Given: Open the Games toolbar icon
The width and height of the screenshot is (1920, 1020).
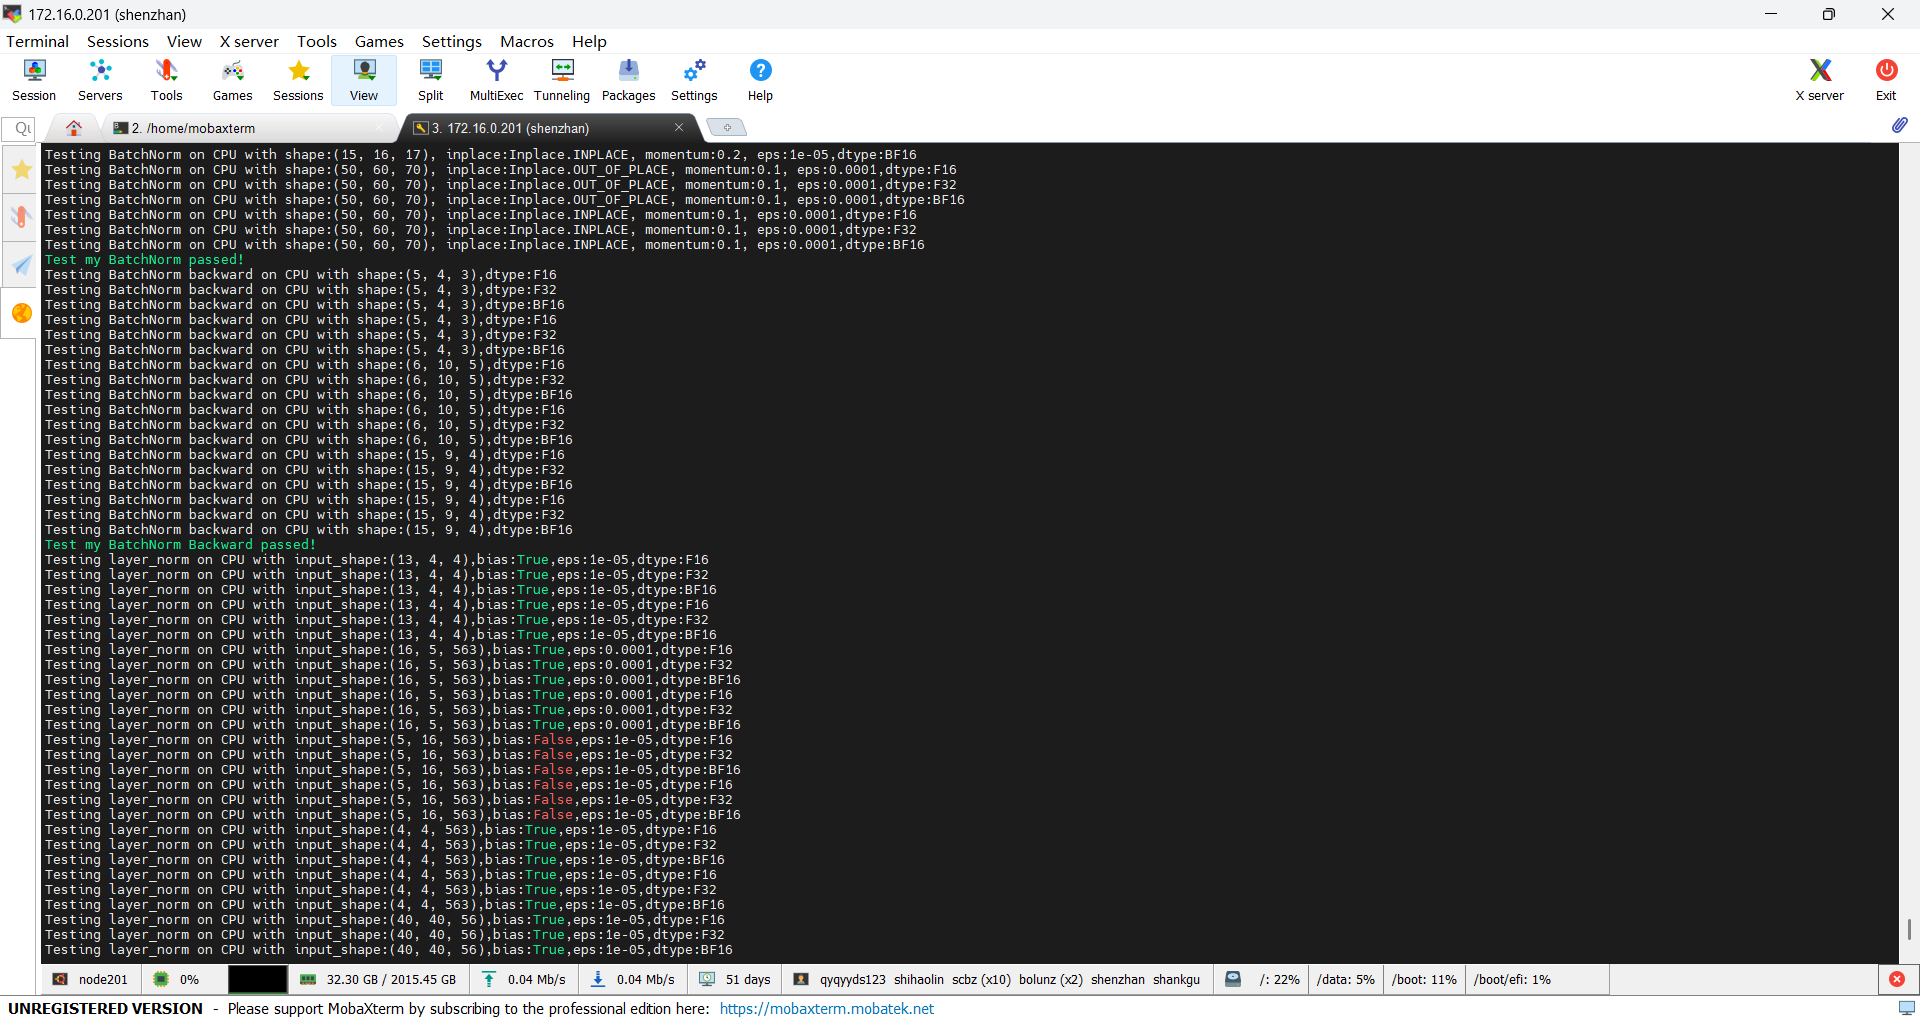Looking at the screenshot, I should (232, 79).
